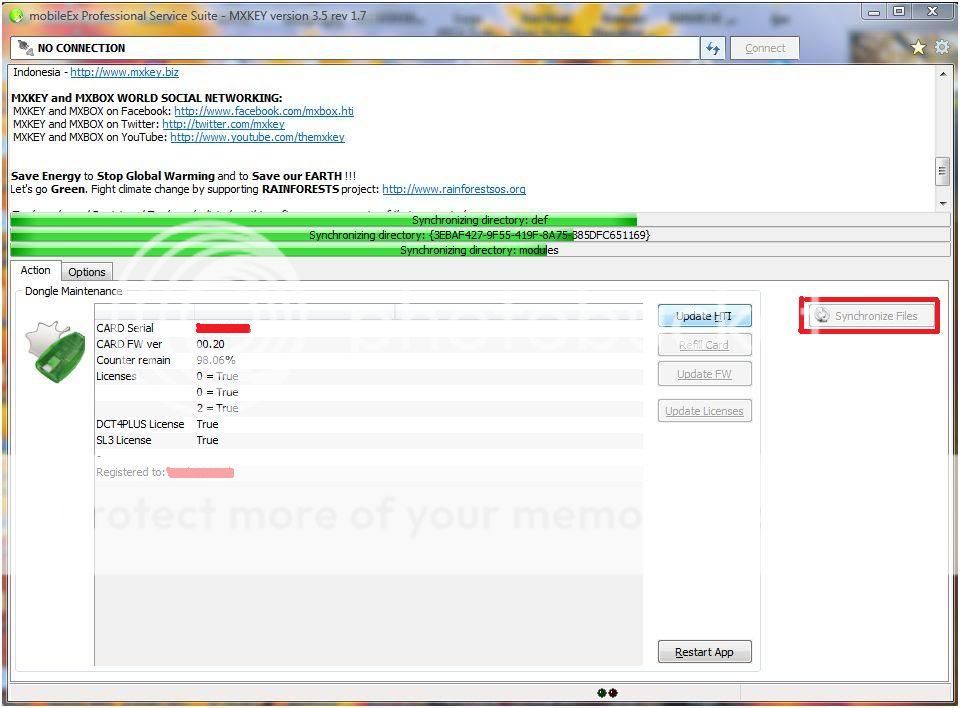The image size is (960, 708).
Task: Close the mobileEx window
Action: (932, 11)
